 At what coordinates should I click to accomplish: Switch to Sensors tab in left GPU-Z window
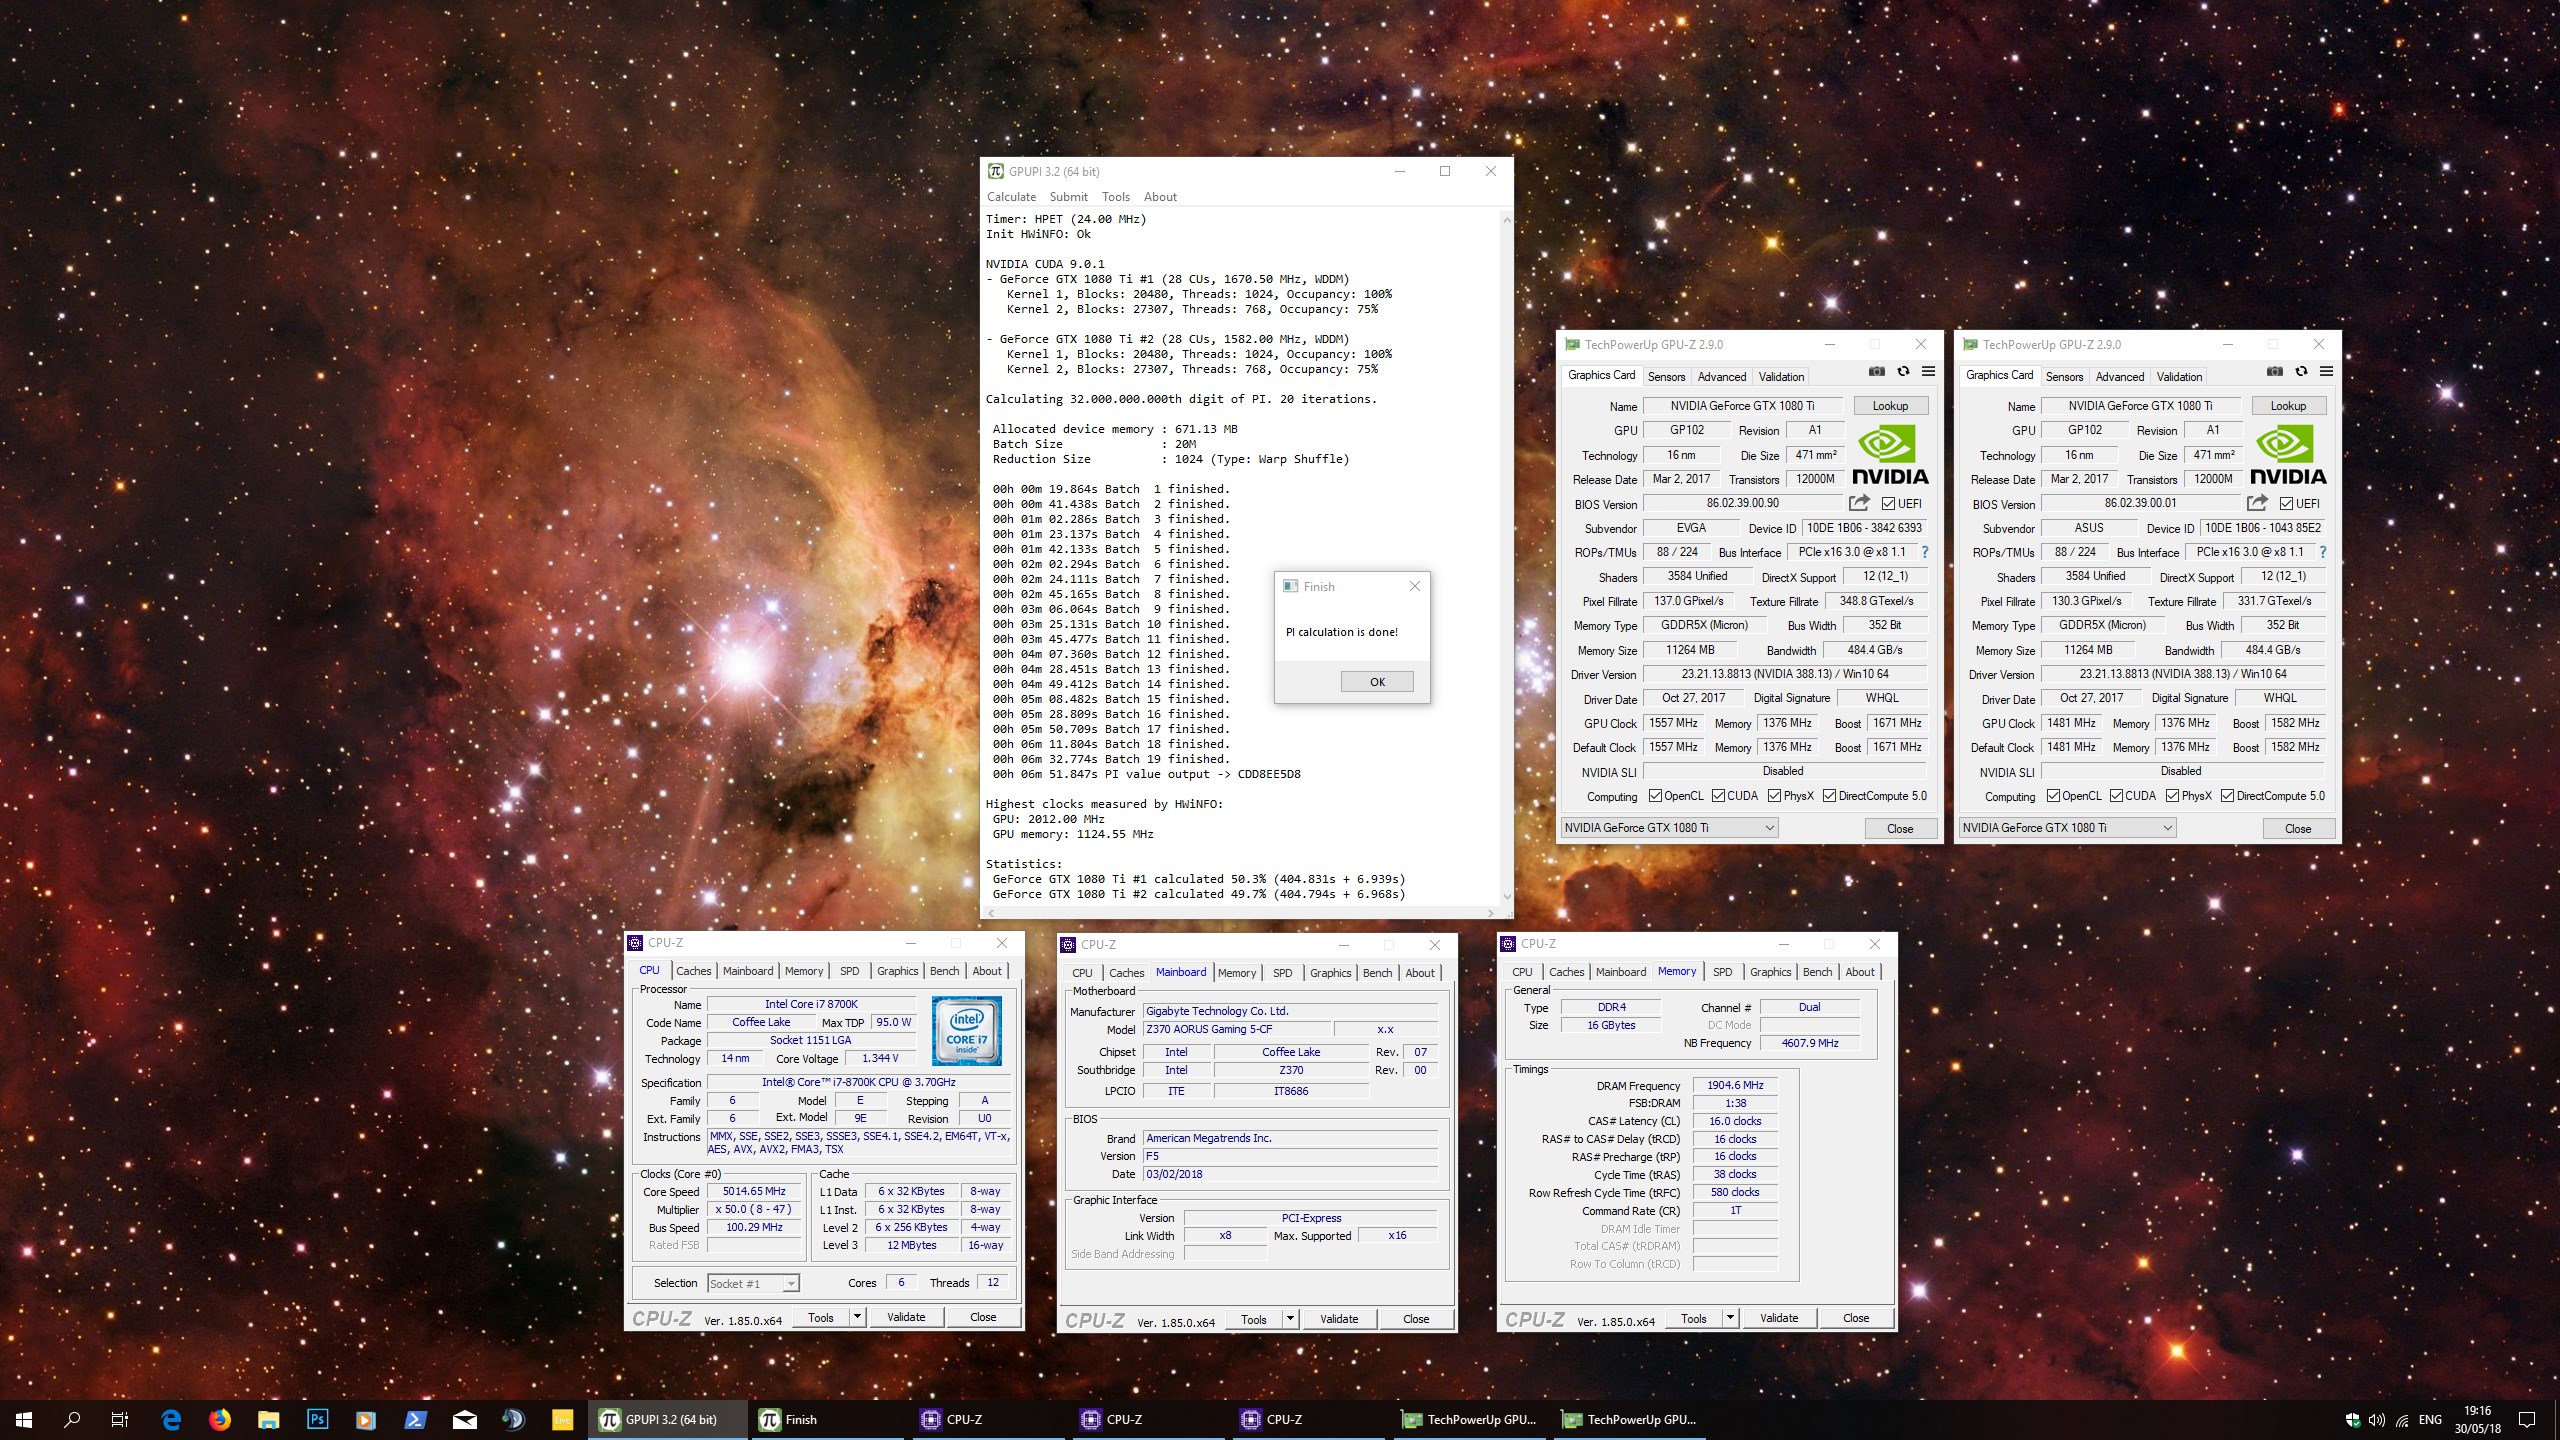coord(1666,377)
